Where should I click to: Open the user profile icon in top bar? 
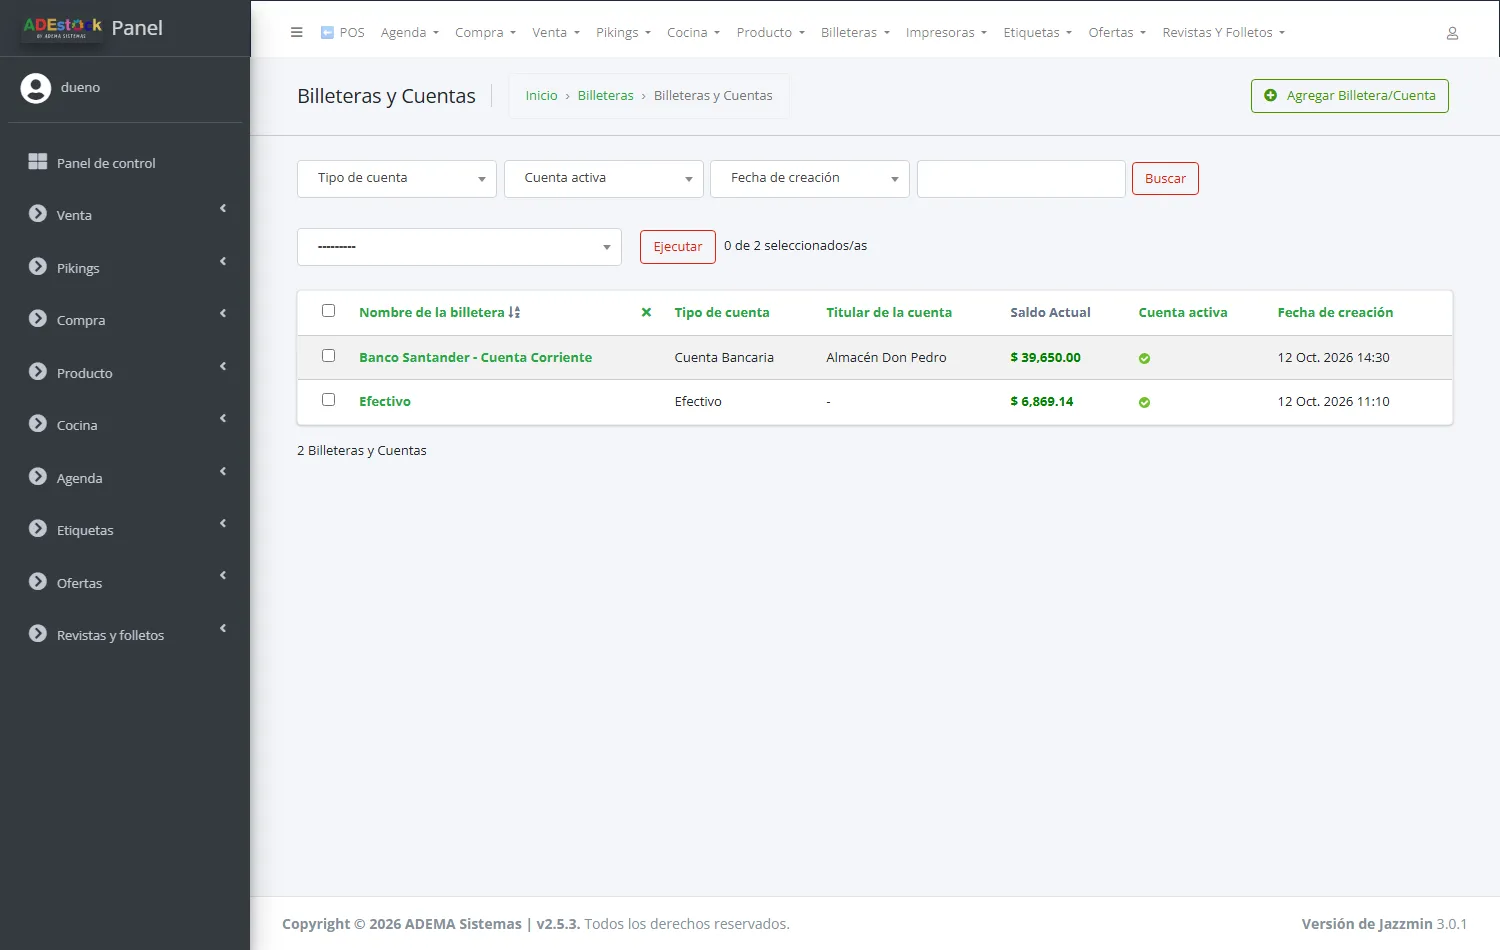pyautogui.click(x=1452, y=33)
